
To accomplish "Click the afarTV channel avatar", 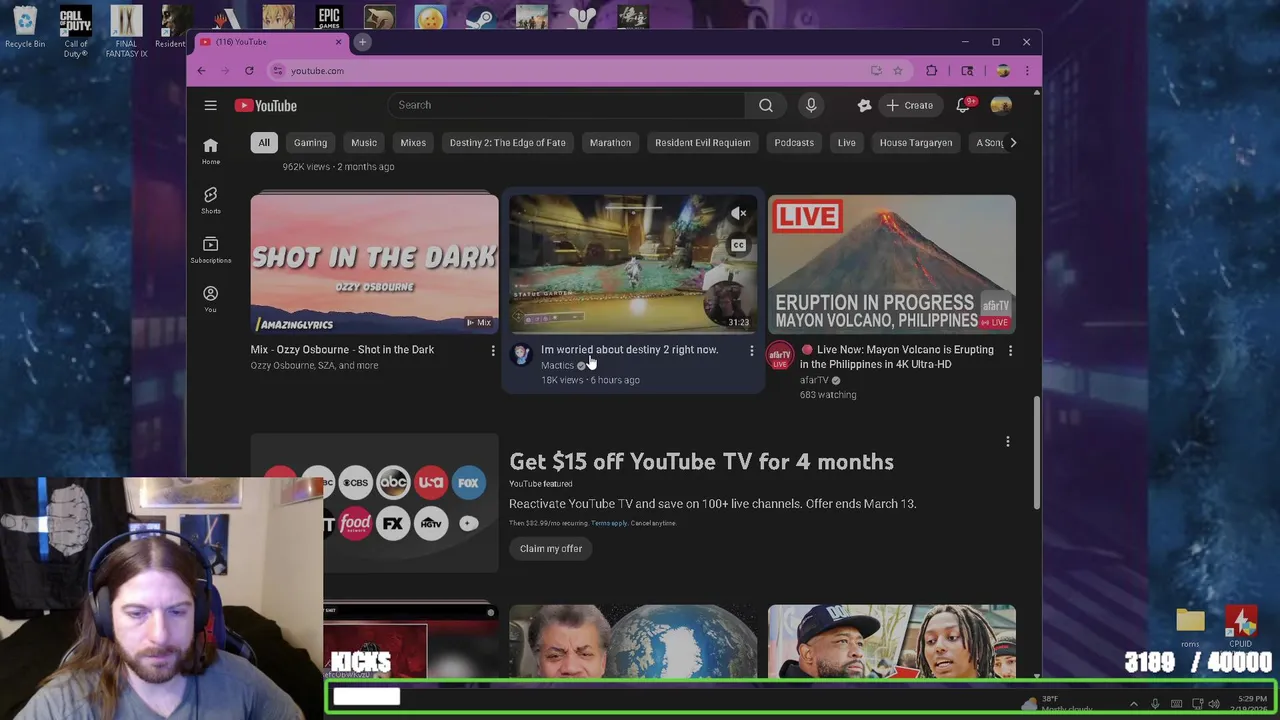I will pyautogui.click(x=780, y=356).
